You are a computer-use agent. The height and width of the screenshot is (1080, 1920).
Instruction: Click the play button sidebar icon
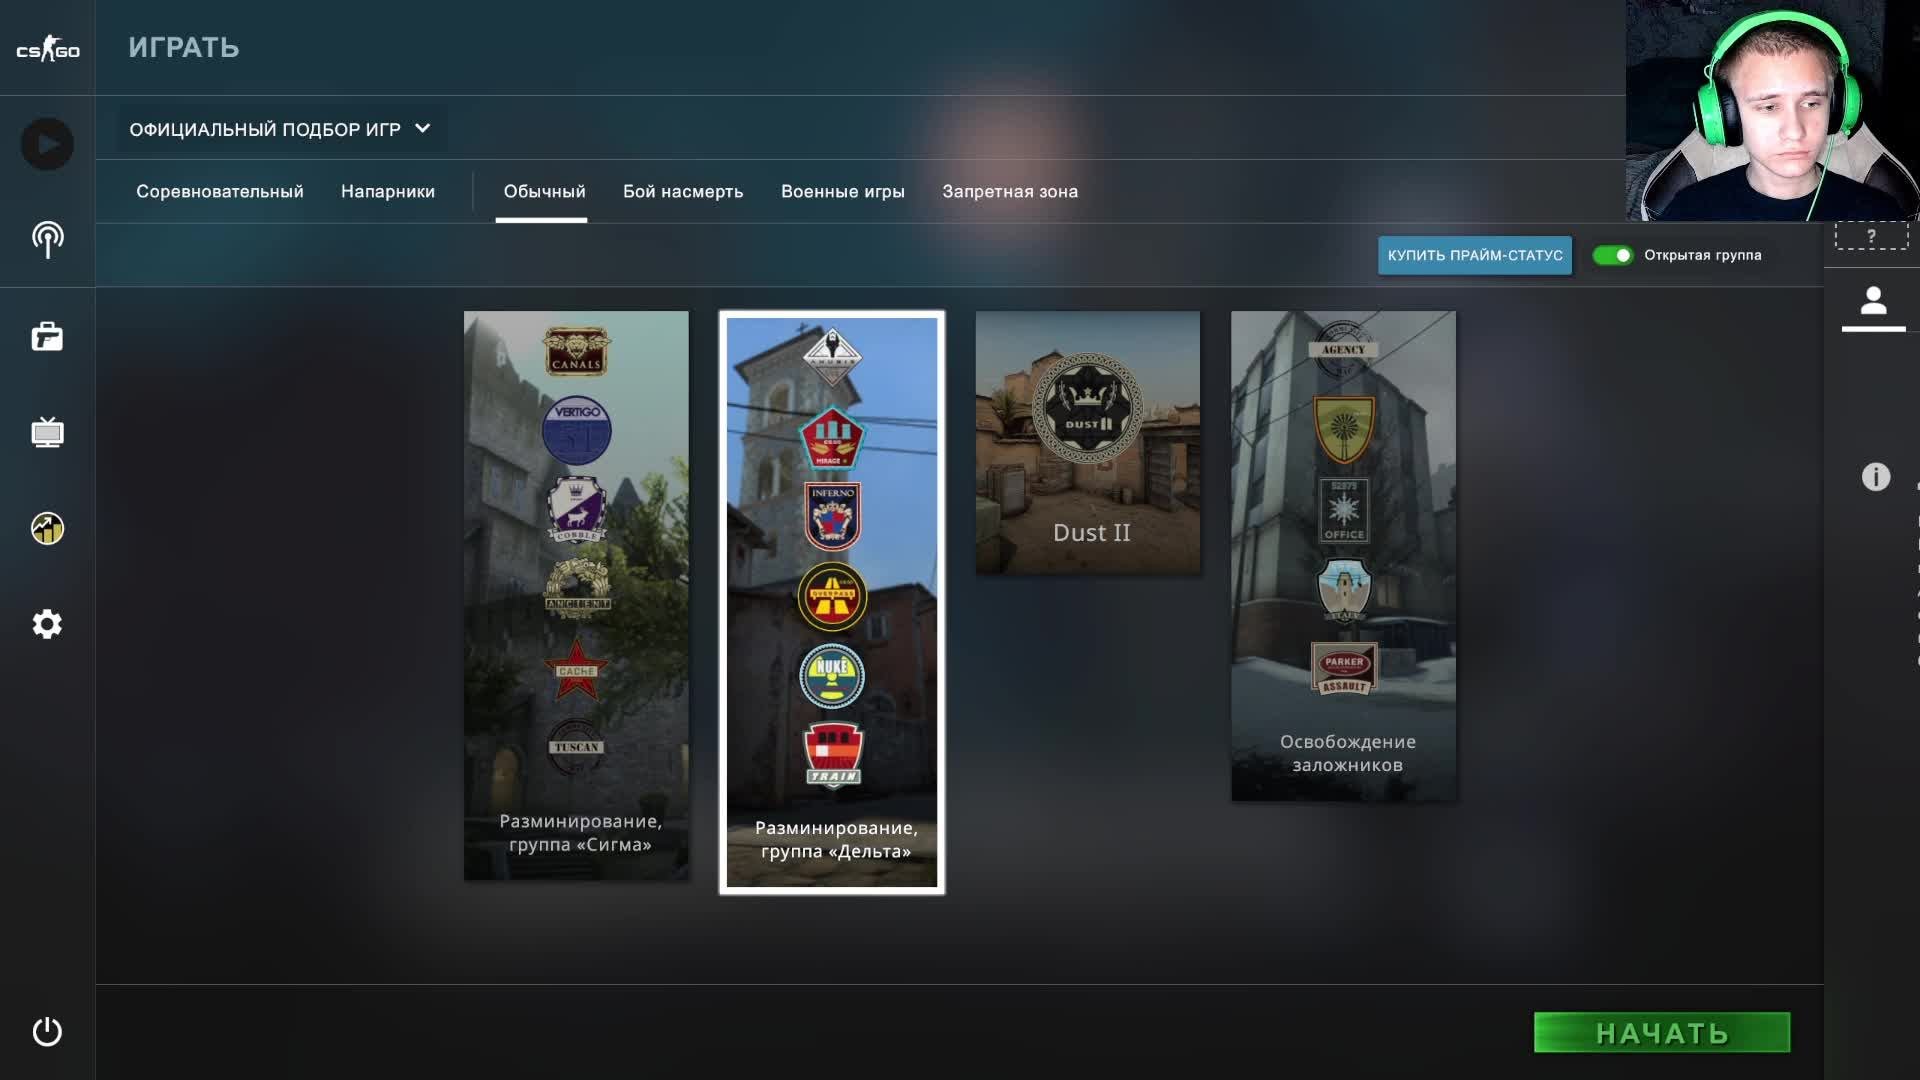click(47, 144)
